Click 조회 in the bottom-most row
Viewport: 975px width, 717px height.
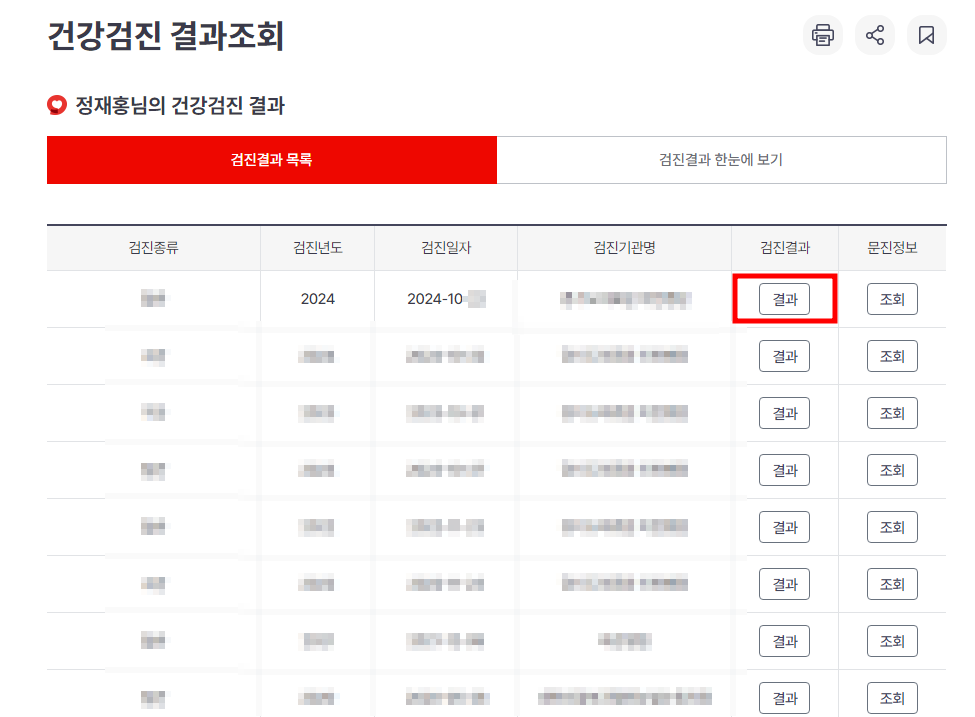click(x=891, y=697)
